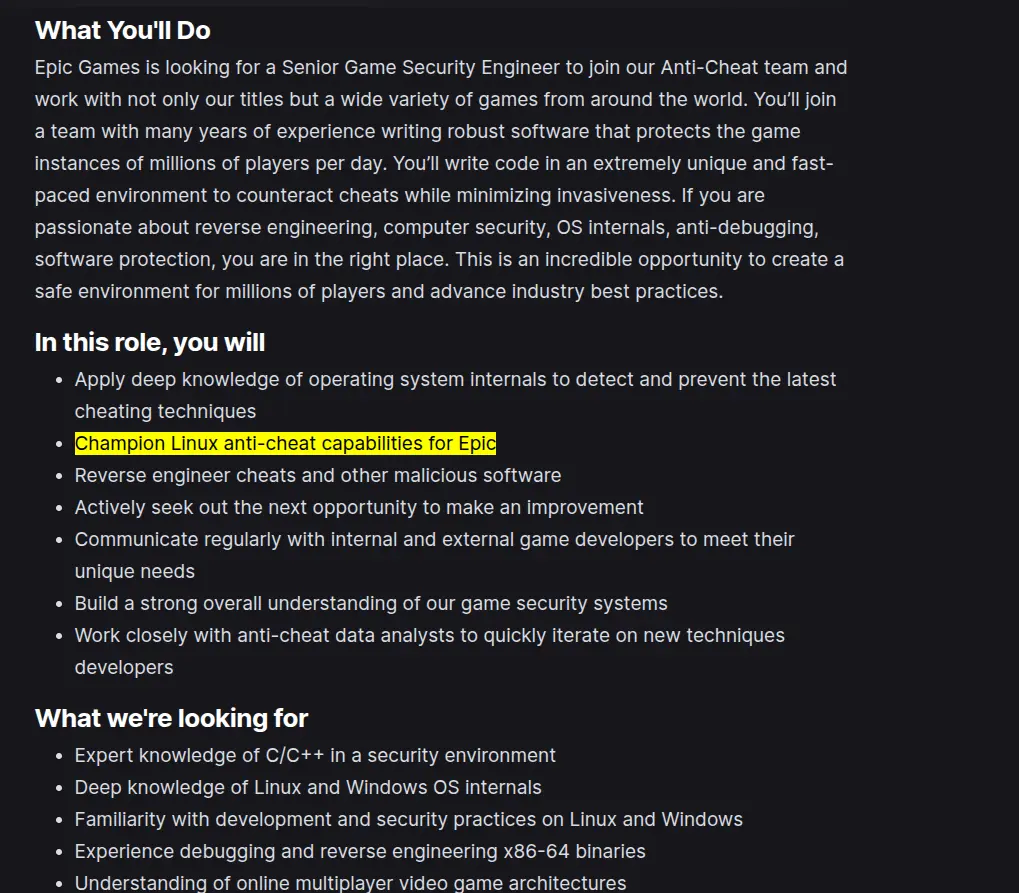Click the paragraph line starting "Epic Games is looking"
1019x893 pixels.
[441, 68]
